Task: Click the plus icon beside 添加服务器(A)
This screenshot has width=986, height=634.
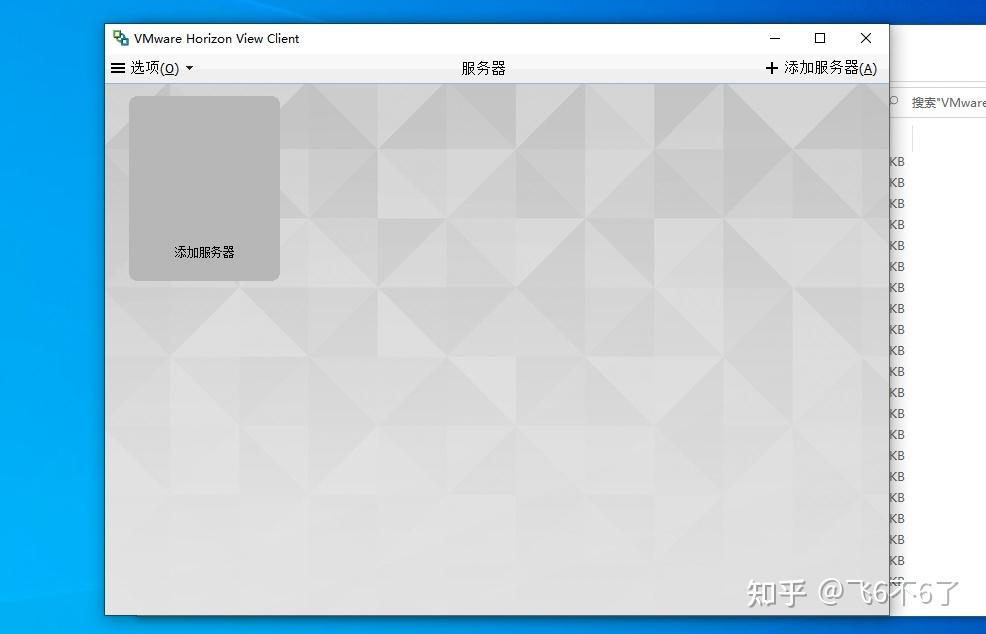Action: (772, 68)
